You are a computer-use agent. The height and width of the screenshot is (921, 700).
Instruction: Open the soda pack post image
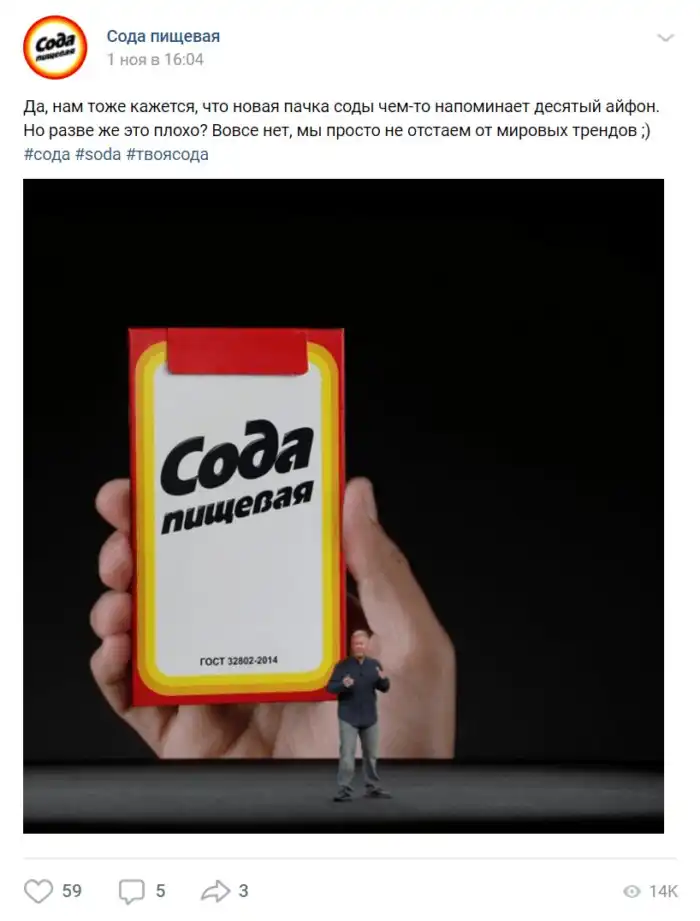(x=344, y=506)
